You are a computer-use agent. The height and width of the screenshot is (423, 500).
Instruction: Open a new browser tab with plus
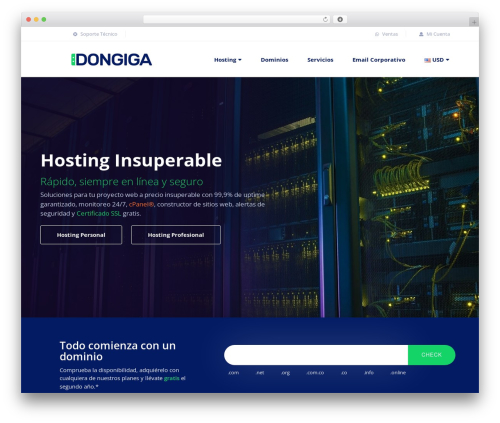(x=474, y=22)
